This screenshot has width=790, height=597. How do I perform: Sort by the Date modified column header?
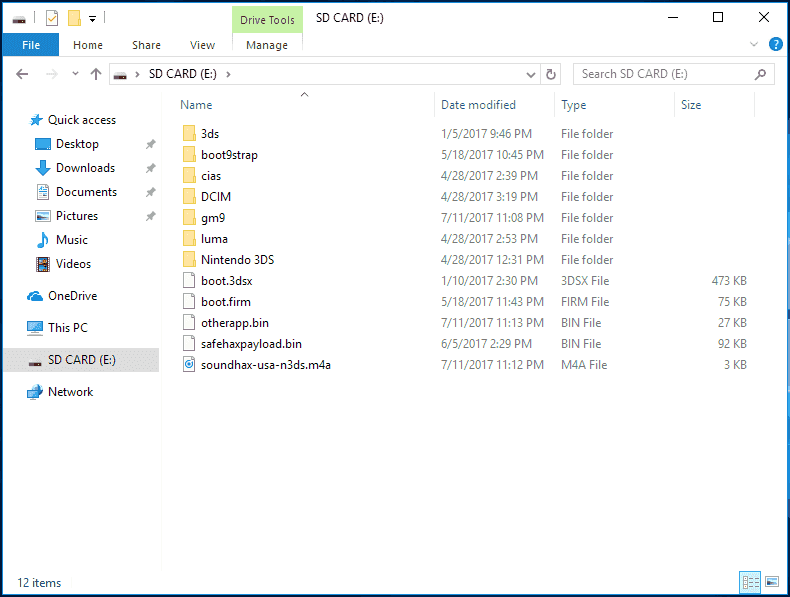tap(478, 105)
